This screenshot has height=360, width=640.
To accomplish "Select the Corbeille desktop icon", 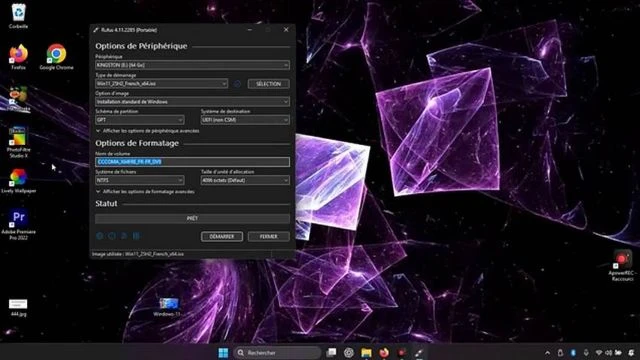I will coord(18,16).
